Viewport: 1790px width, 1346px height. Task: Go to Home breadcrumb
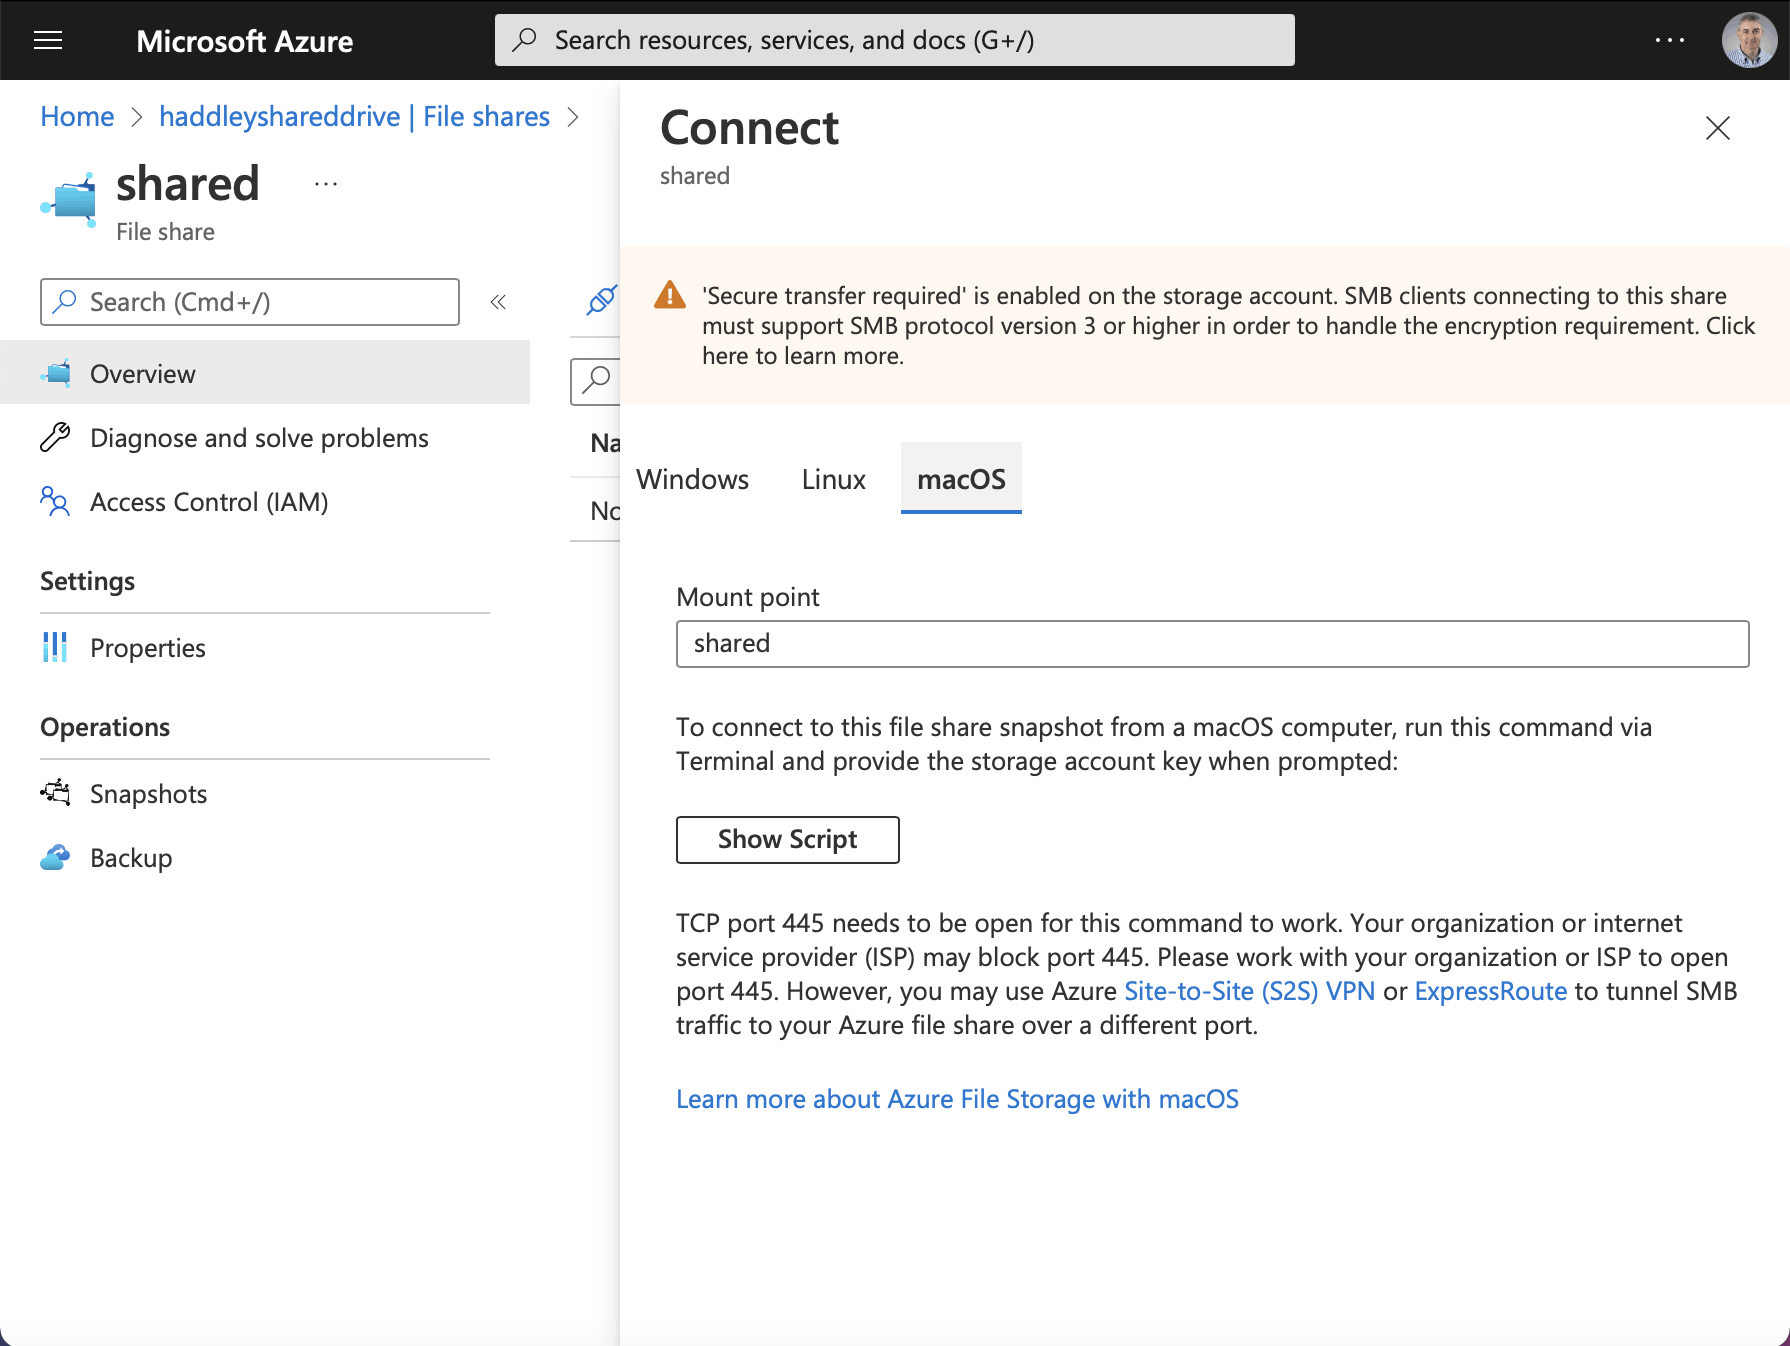tap(77, 117)
